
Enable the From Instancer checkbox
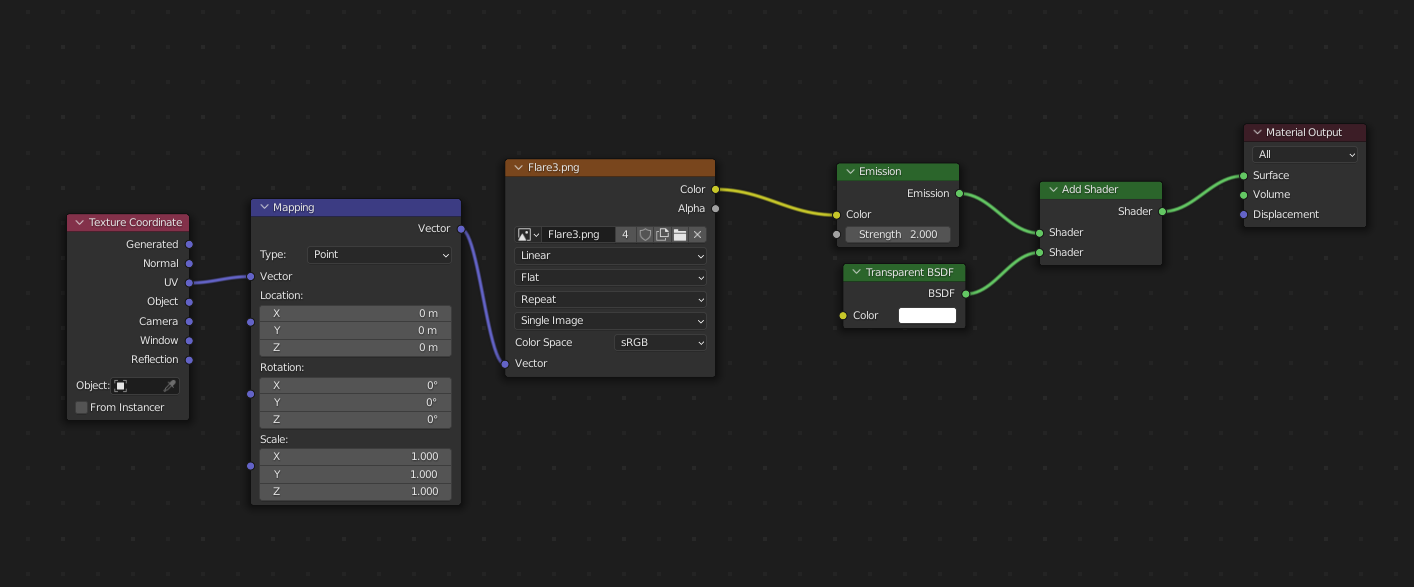click(x=82, y=407)
